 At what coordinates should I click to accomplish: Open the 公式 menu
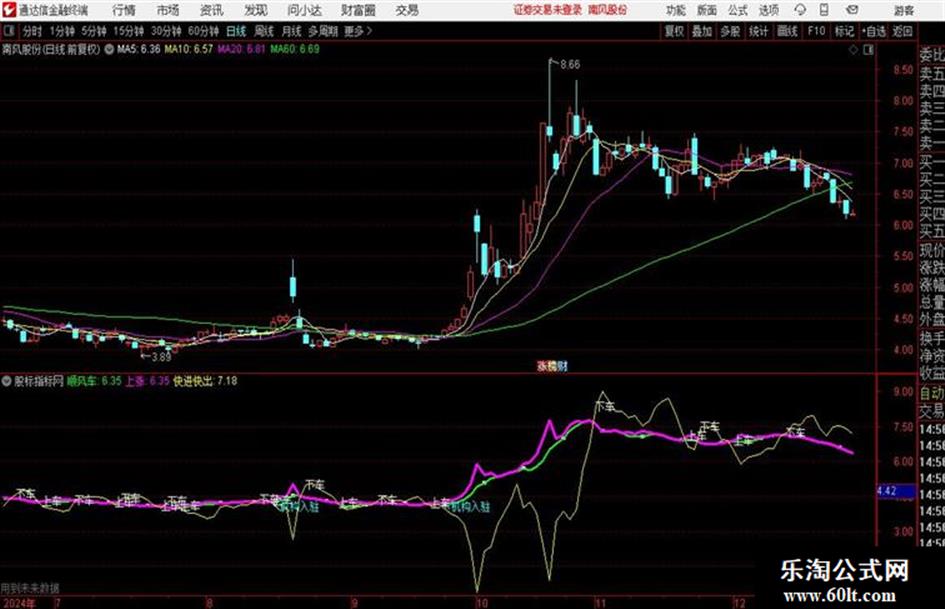(x=737, y=10)
